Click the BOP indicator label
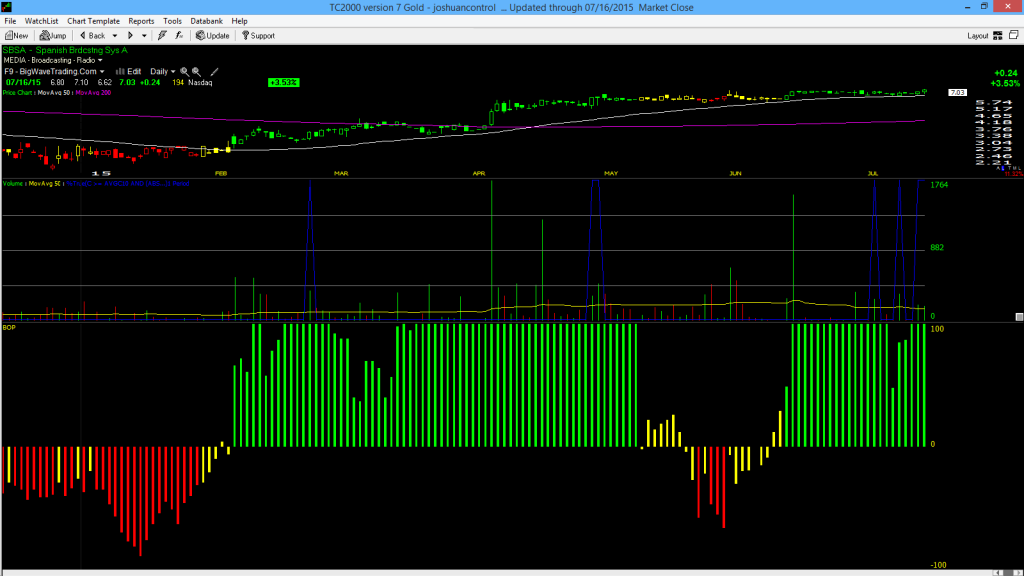 (9, 327)
